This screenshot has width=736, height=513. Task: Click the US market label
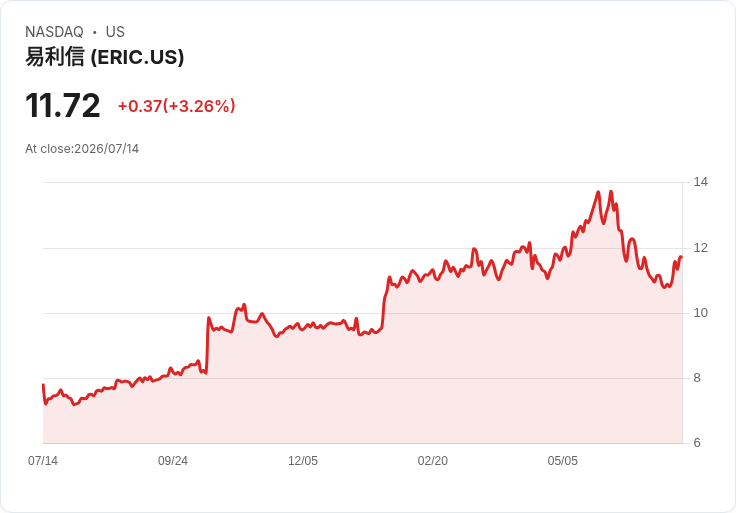pos(115,32)
